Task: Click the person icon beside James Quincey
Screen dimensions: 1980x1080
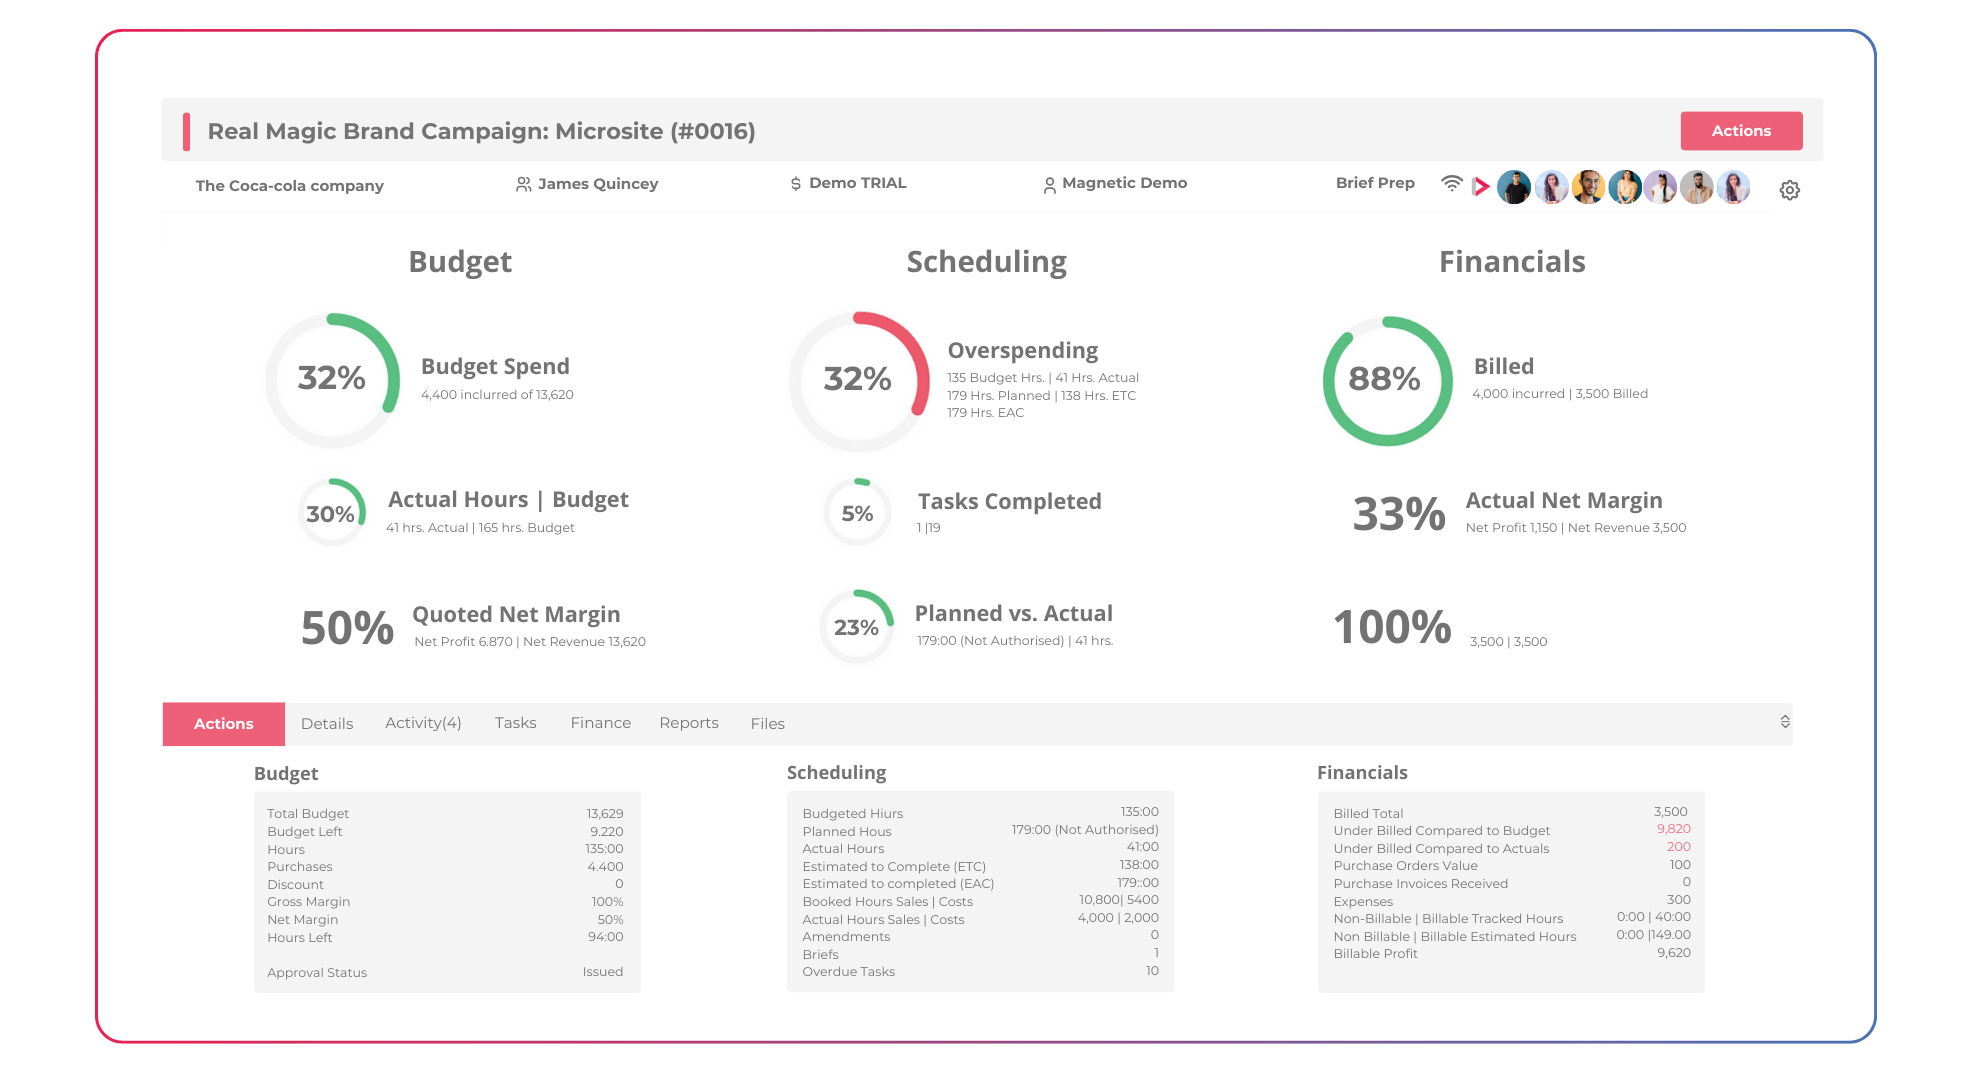Action: click(x=523, y=184)
